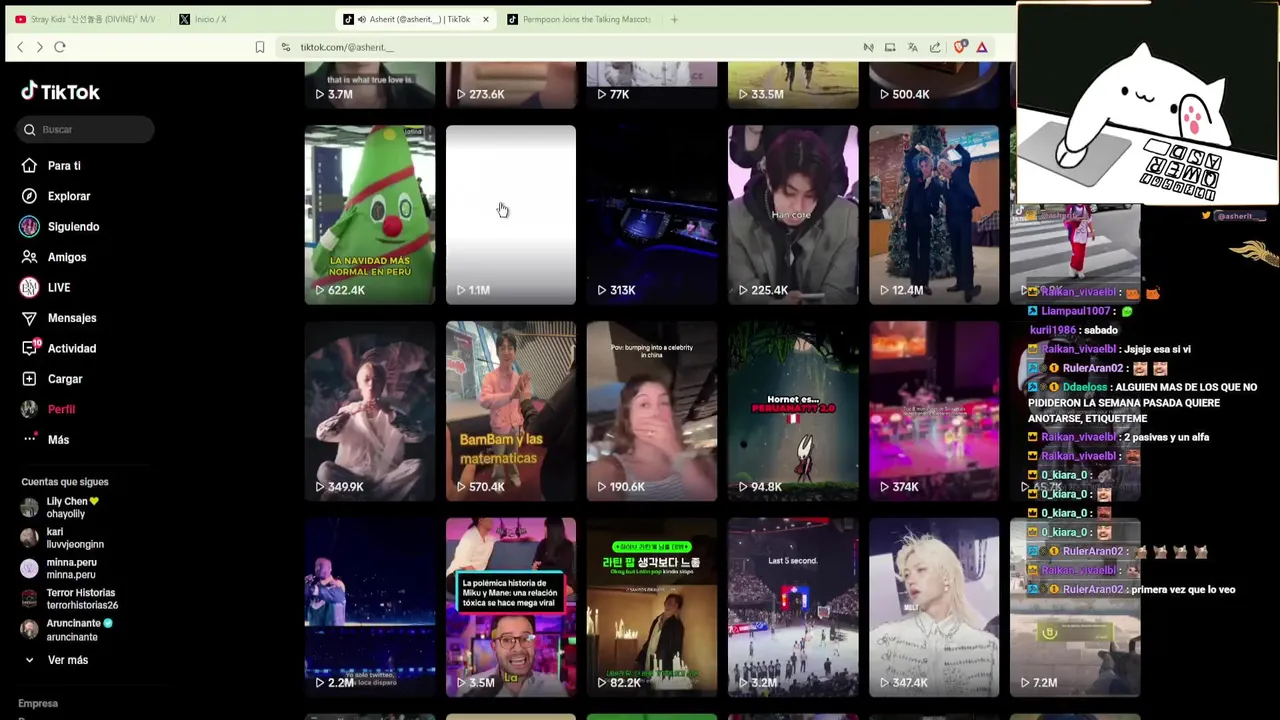Screen dimensions: 1280x720
Task: Switch to Pompoon Talking Mascots tab
Action: tap(578, 19)
